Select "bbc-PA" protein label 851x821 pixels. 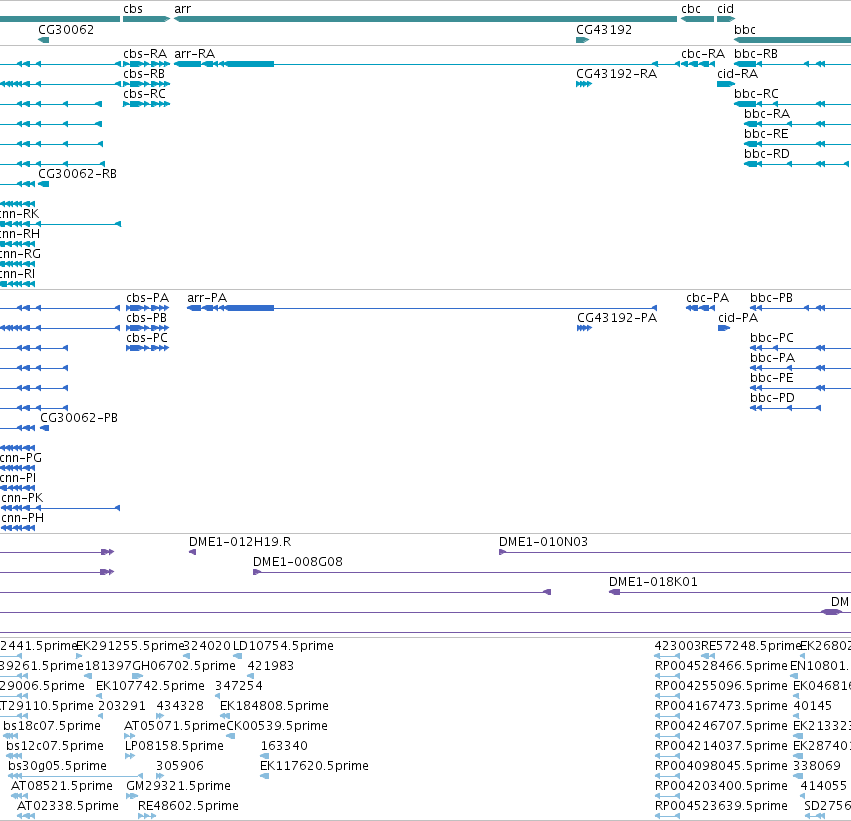773,359
